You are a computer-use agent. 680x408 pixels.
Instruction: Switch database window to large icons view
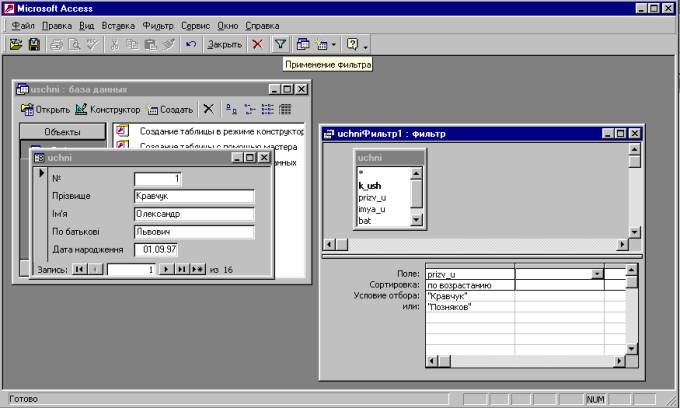[232, 109]
